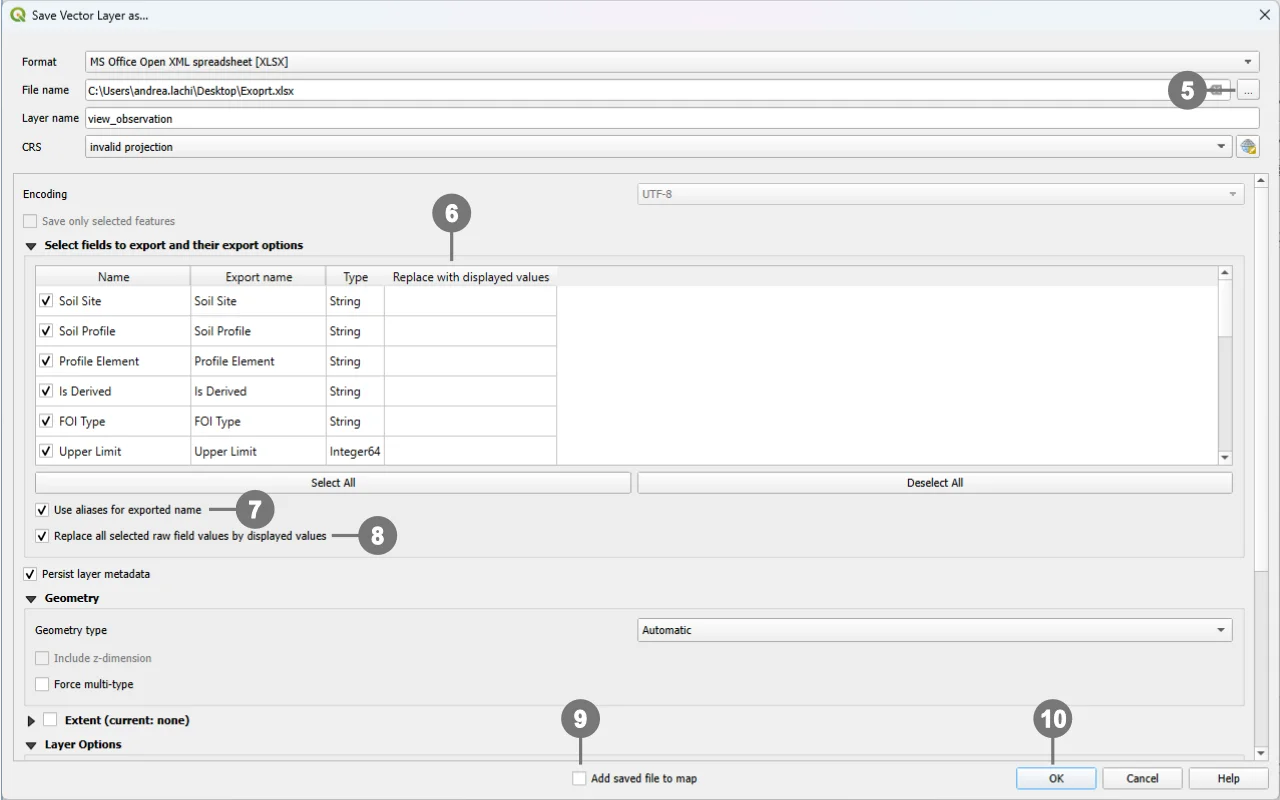
Task: Click the Select All button
Action: point(333,483)
